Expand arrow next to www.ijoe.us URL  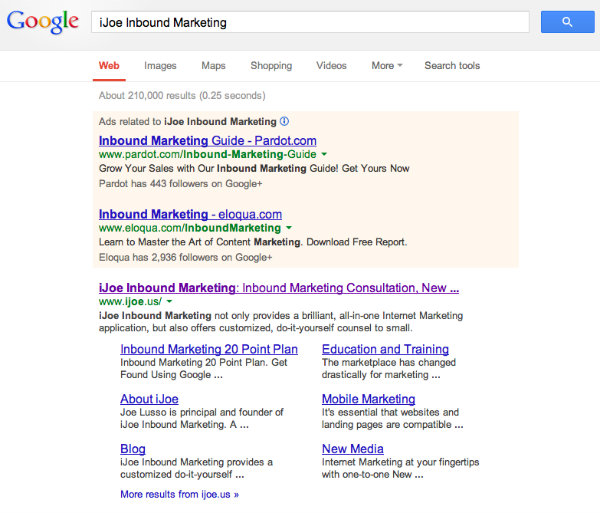coord(170,301)
